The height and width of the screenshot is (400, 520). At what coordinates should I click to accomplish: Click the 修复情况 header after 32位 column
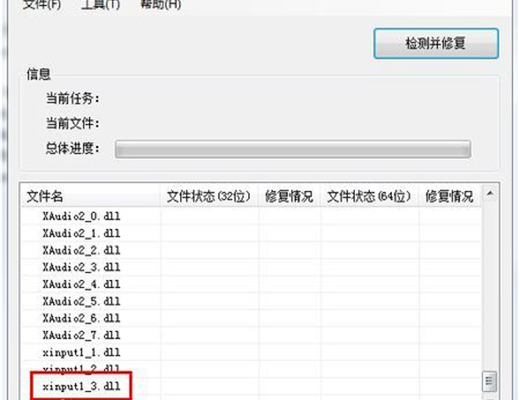290,196
